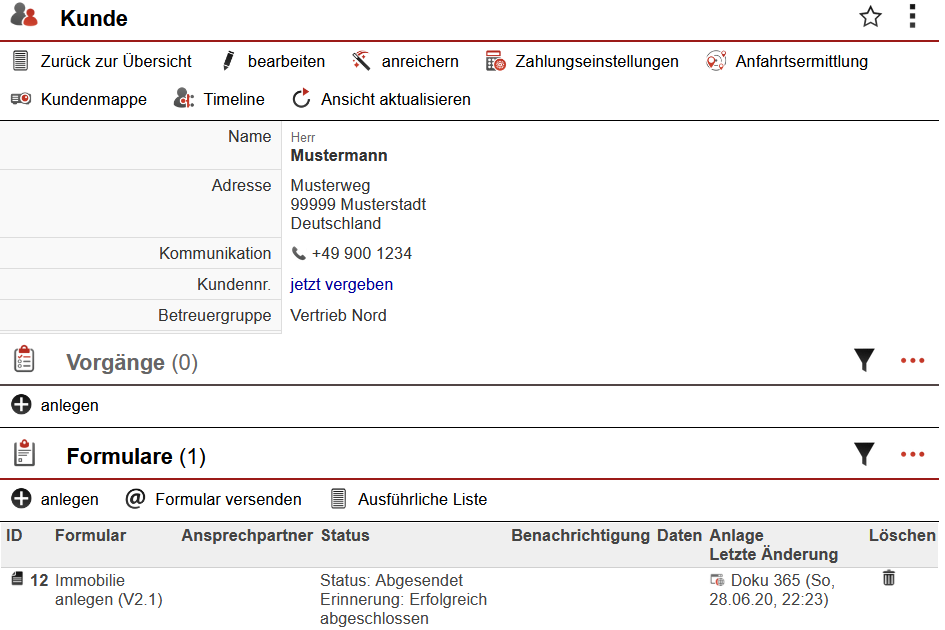Screen dimensions: 945x630
Task: Click the @ icon for Formular versenden
Action: point(135,499)
